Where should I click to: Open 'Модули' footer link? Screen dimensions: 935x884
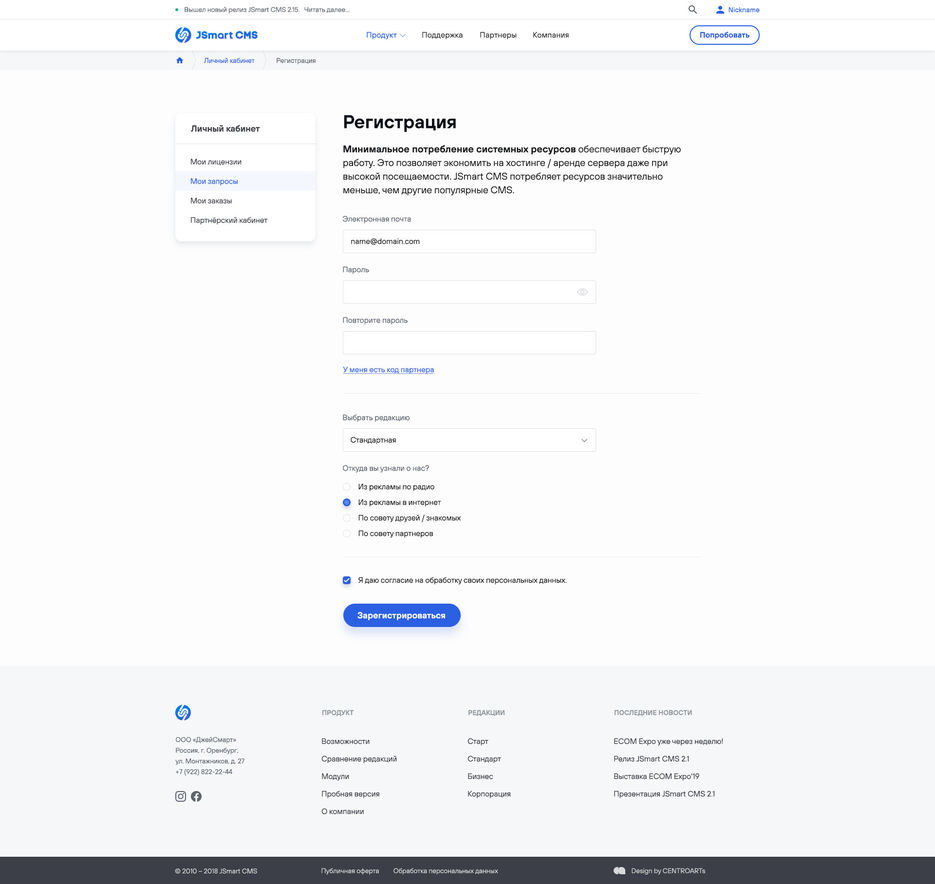point(335,776)
